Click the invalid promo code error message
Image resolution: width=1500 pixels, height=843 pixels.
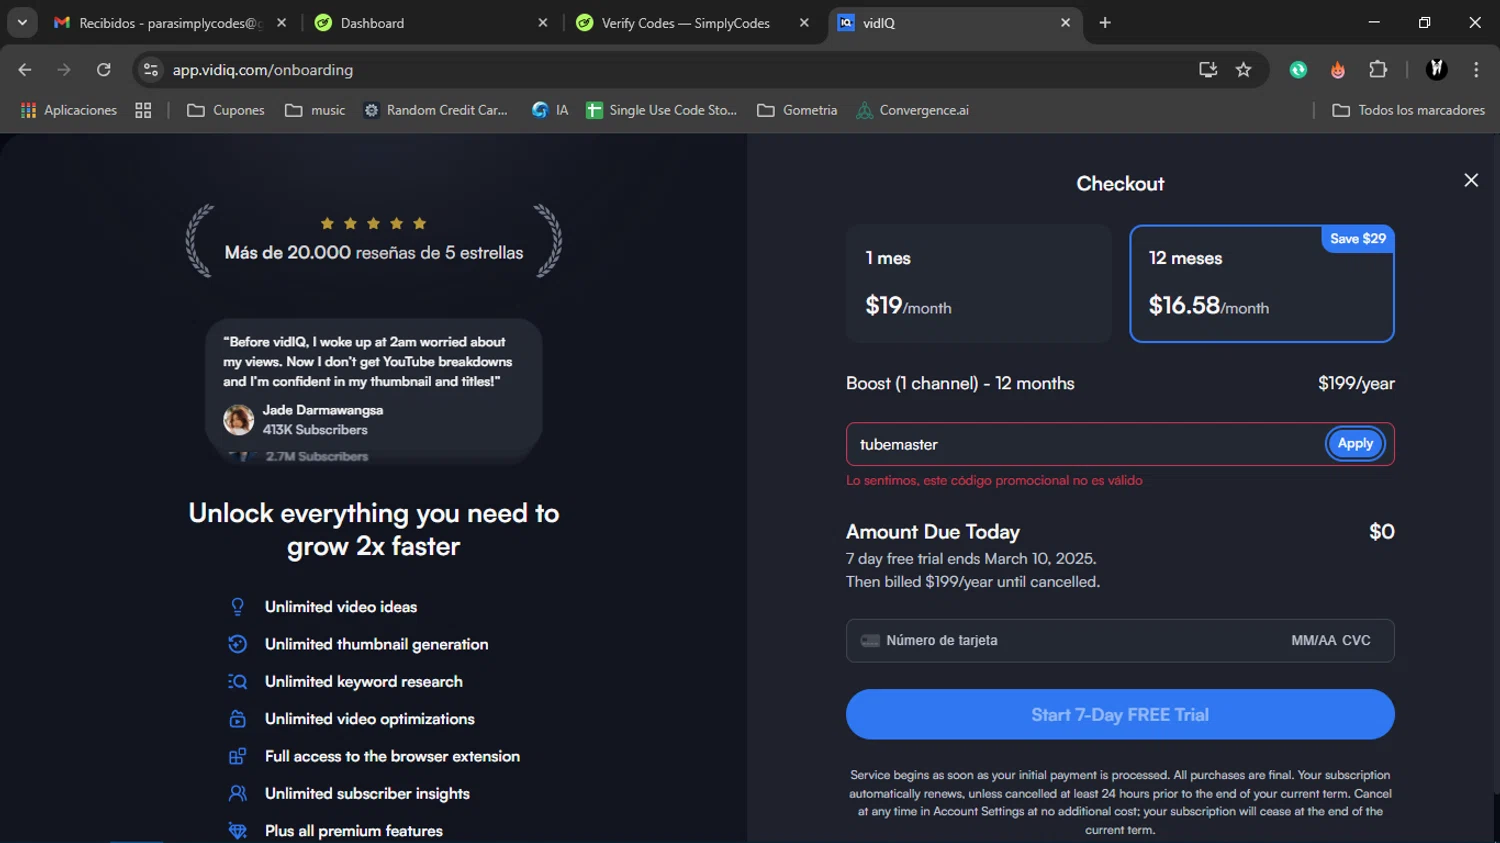tap(994, 481)
